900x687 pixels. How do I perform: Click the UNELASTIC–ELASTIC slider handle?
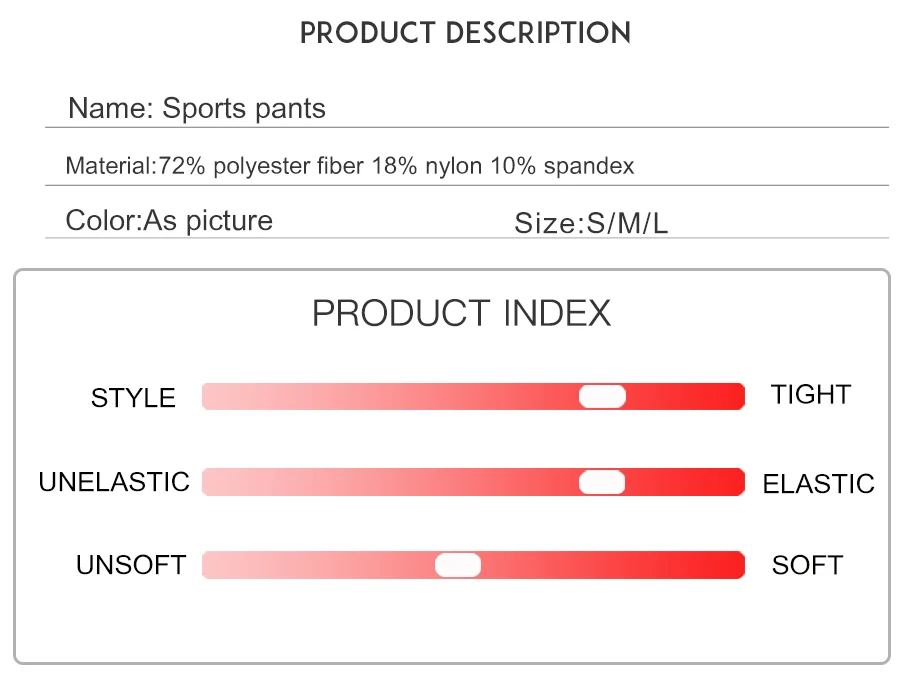pos(602,482)
